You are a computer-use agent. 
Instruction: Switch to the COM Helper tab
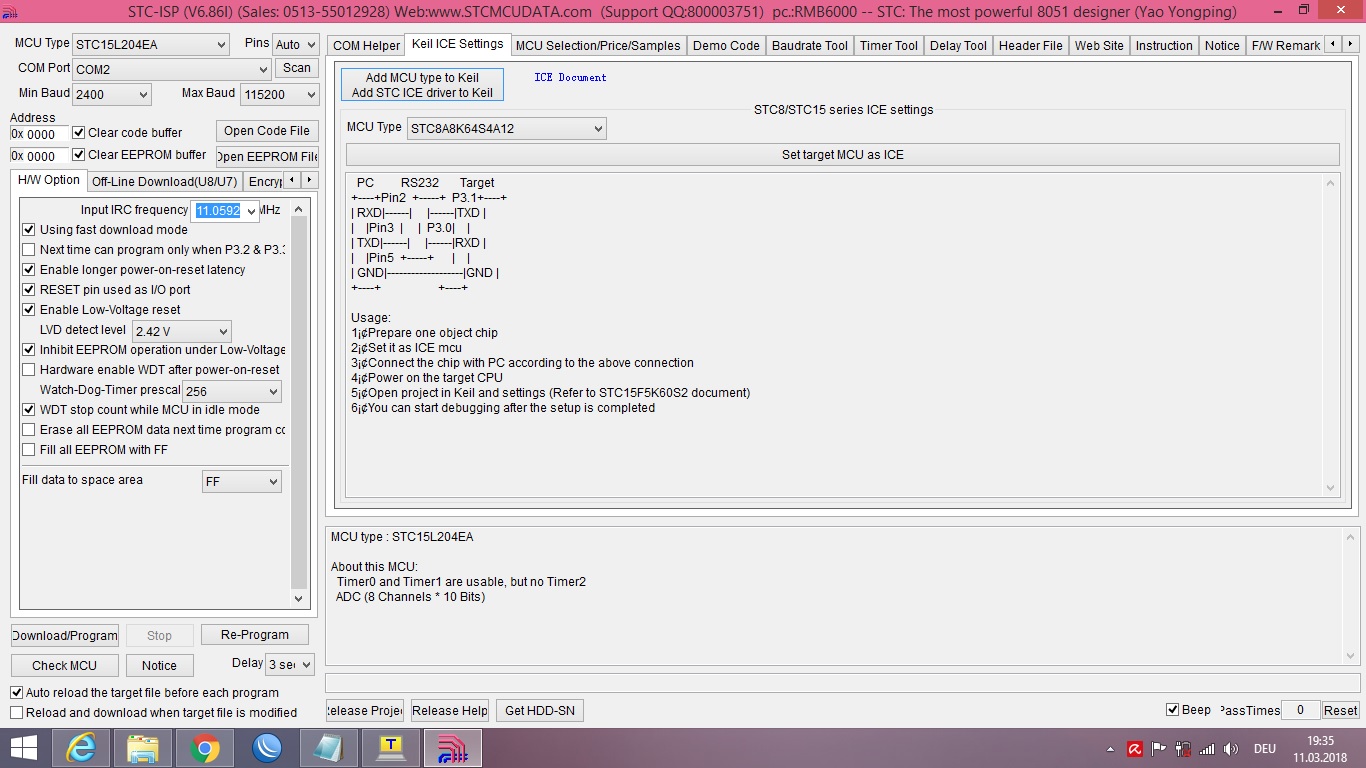(x=366, y=46)
